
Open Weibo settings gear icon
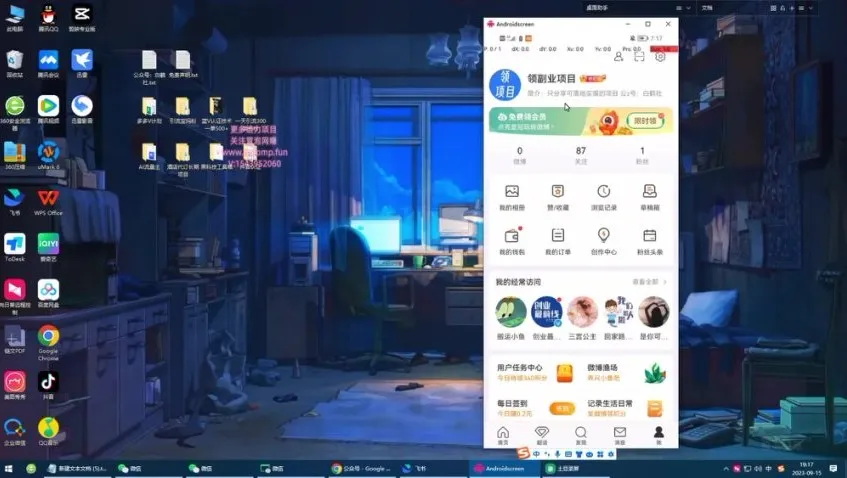click(x=660, y=57)
